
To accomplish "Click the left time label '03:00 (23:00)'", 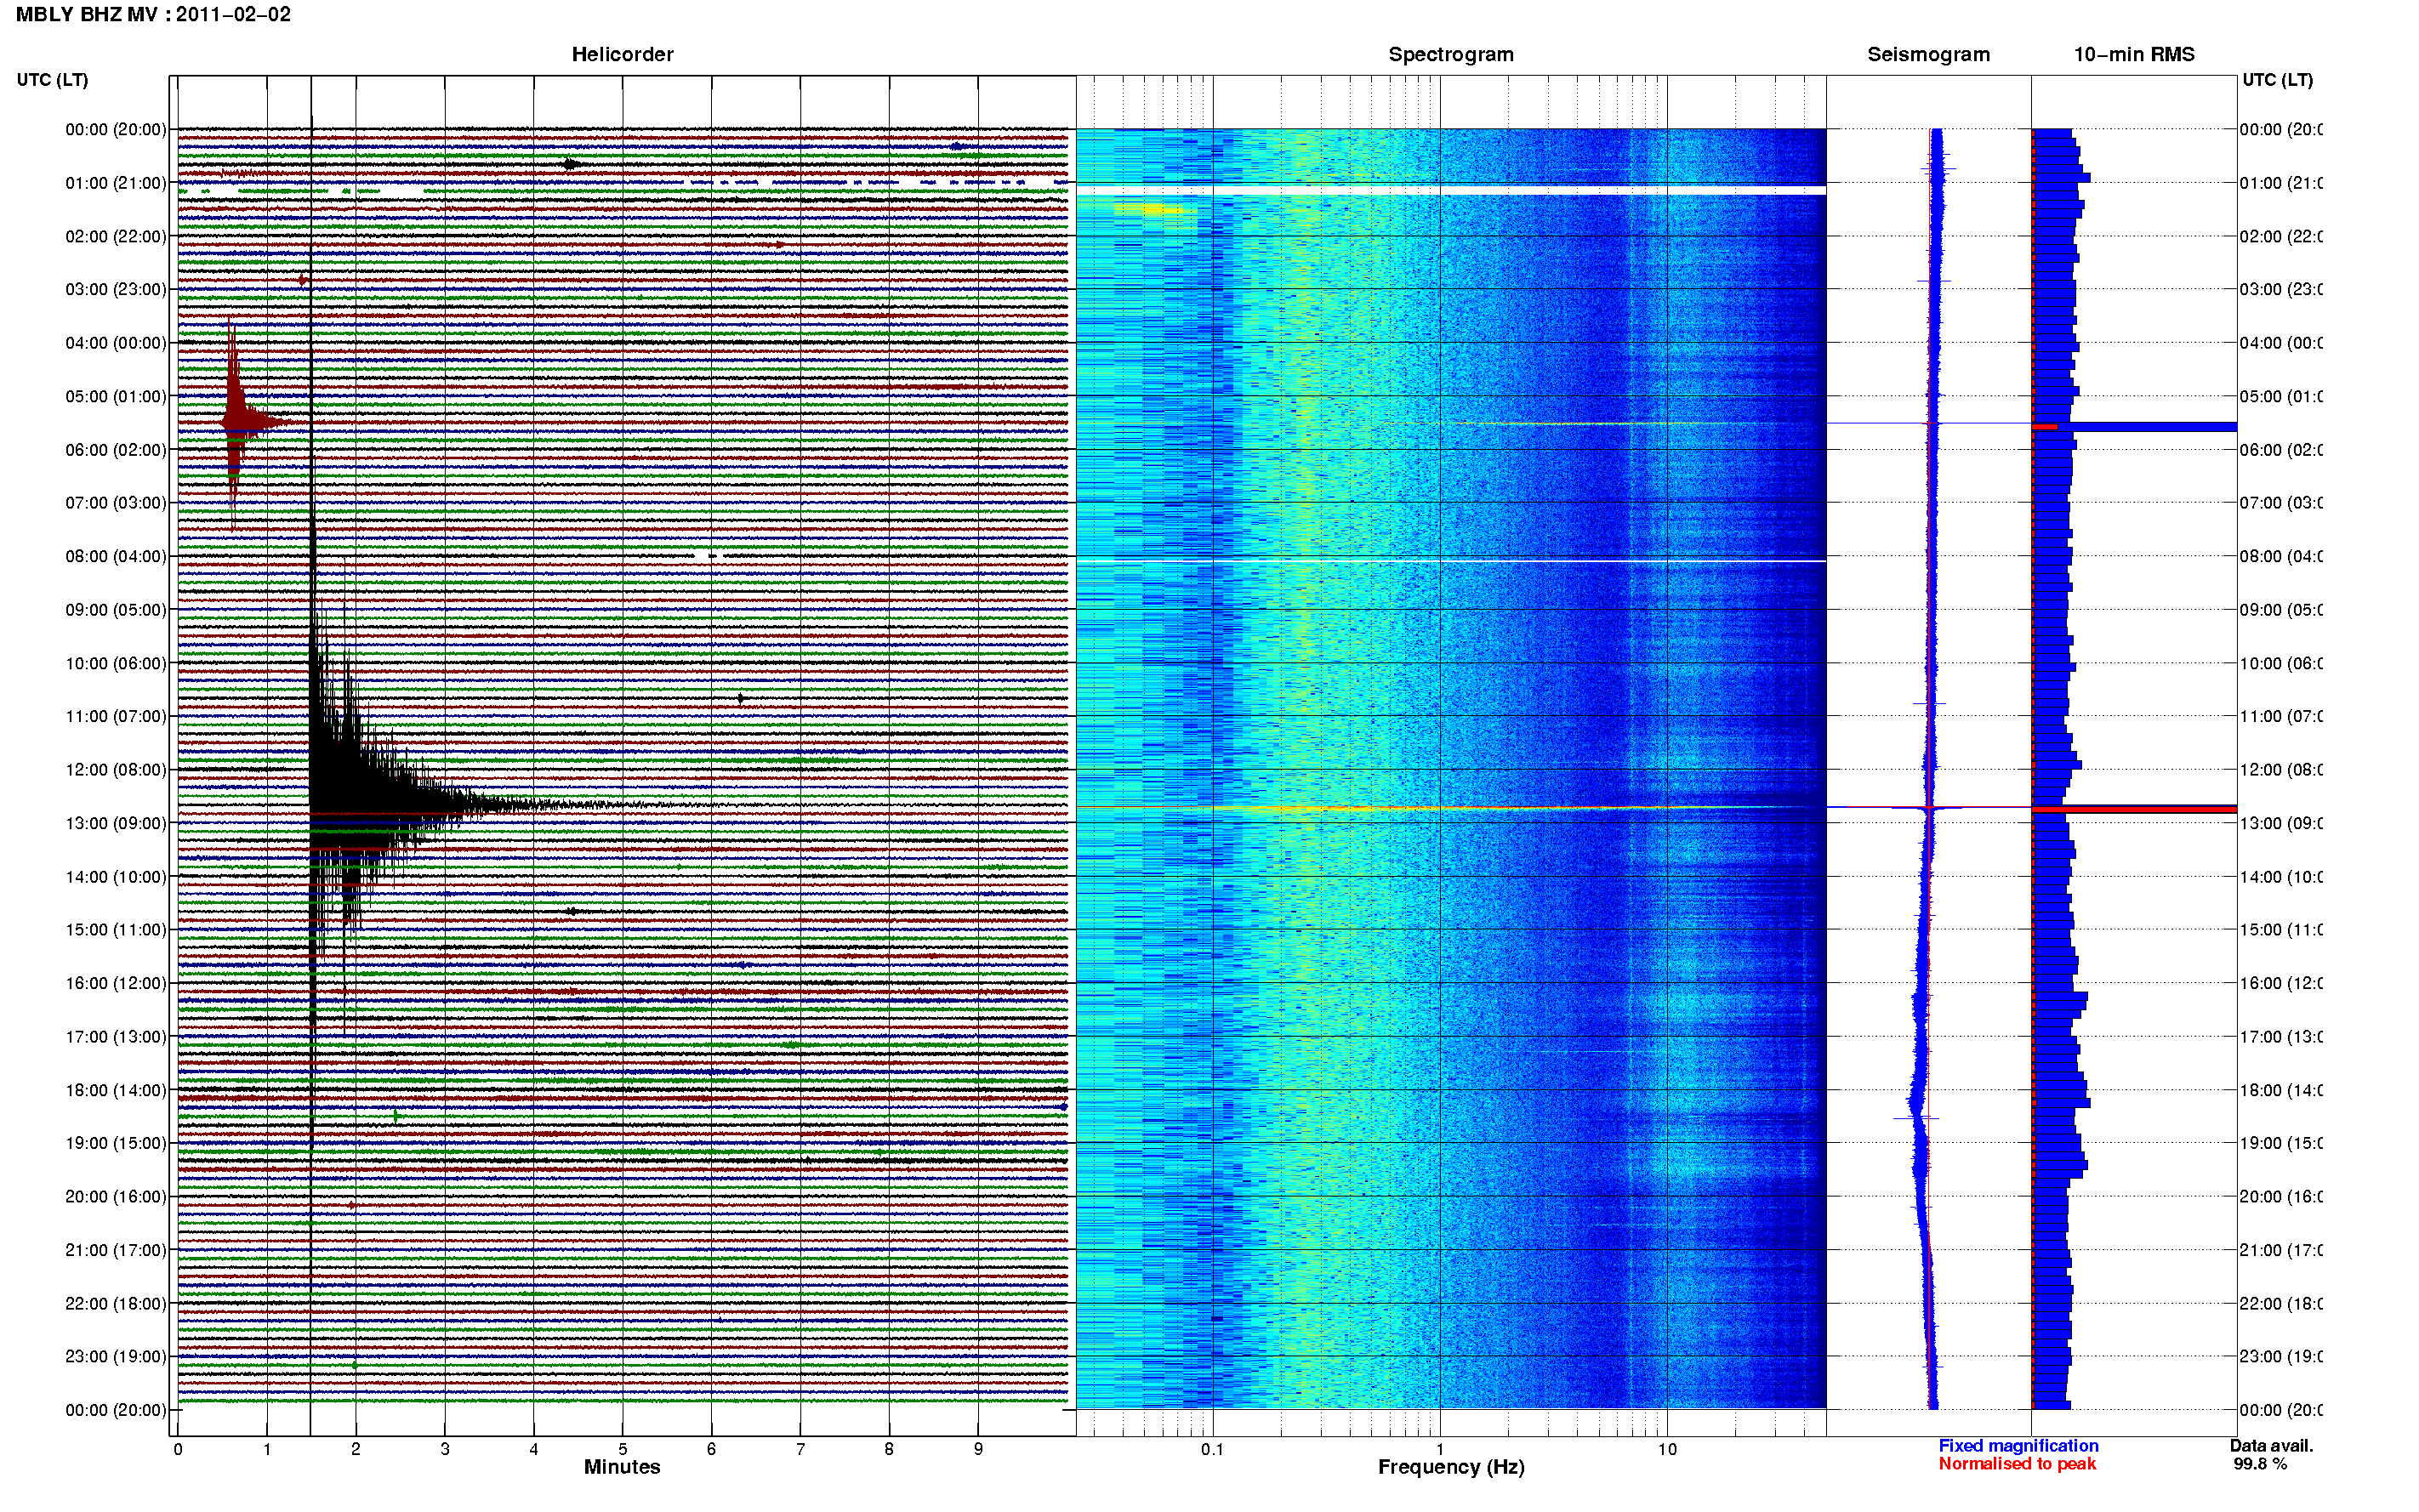I will [116, 289].
